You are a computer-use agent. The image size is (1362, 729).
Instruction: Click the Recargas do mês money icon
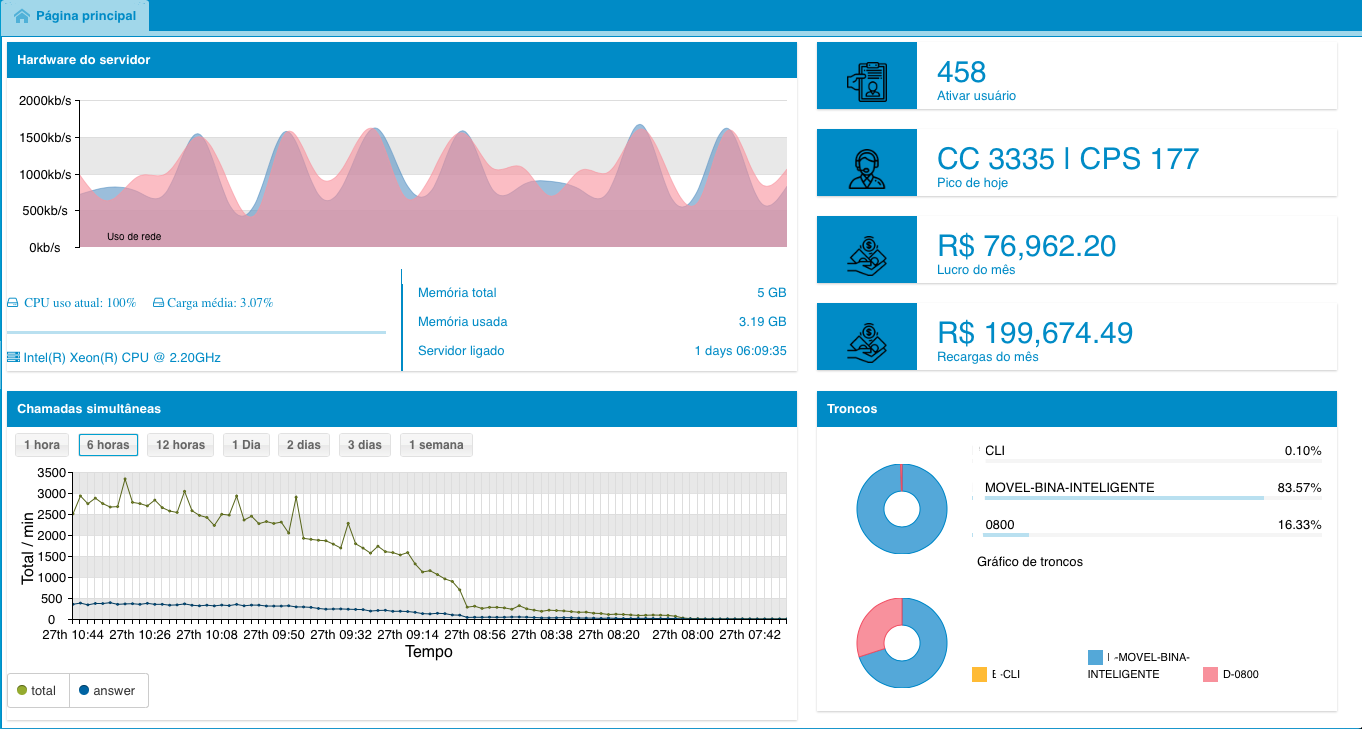866,343
